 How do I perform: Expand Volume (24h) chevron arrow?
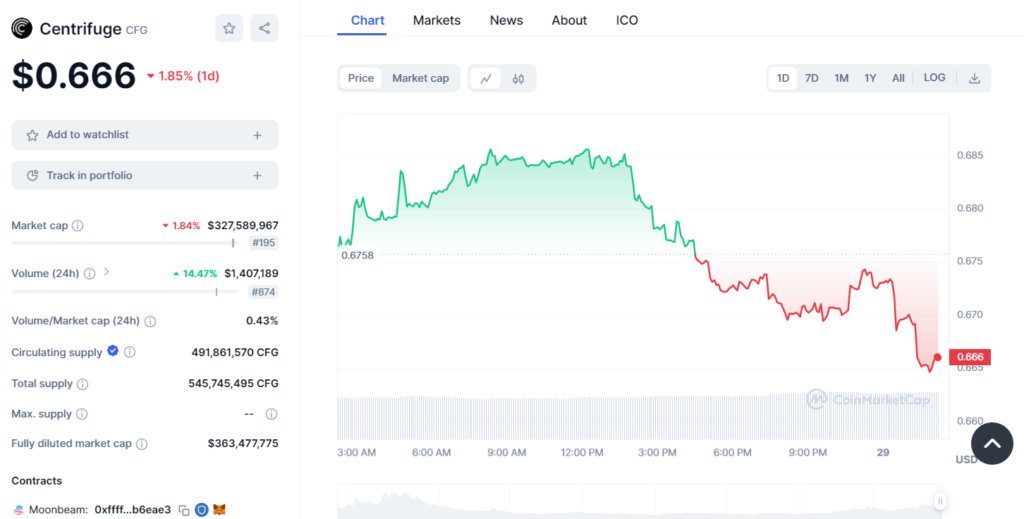click(x=107, y=272)
